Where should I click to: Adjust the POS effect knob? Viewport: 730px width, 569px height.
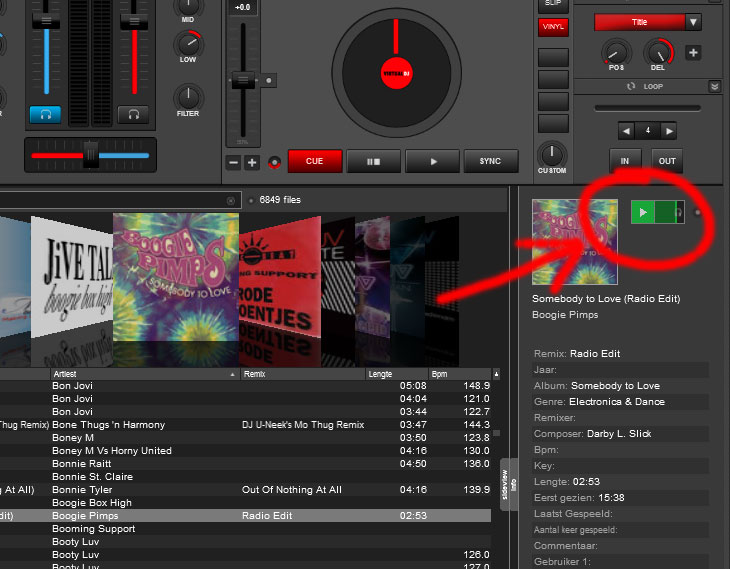click(616, 52)
